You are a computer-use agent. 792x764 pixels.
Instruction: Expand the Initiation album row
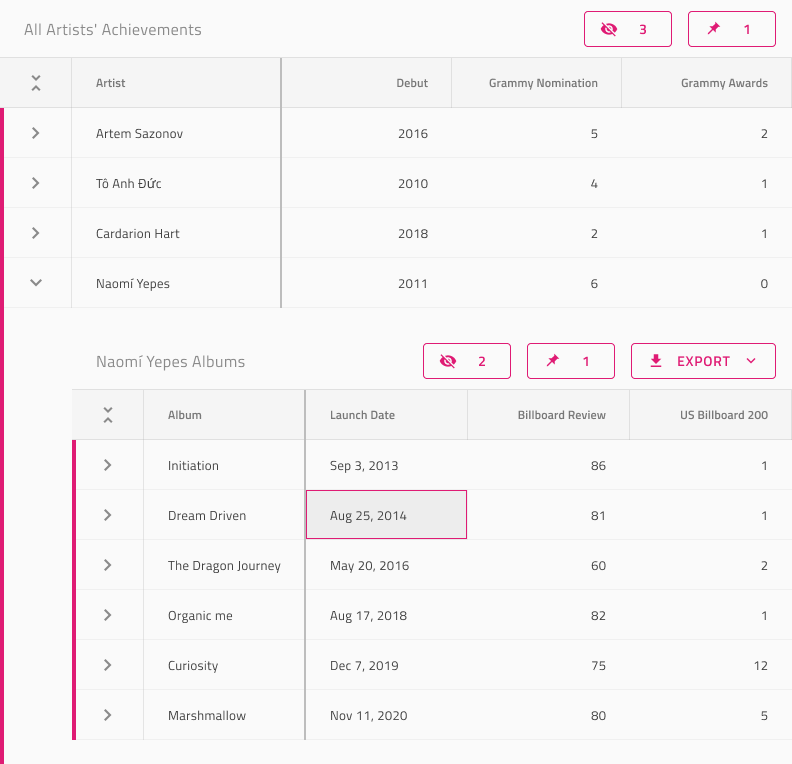pyautogui.click(x=108, y=465)
